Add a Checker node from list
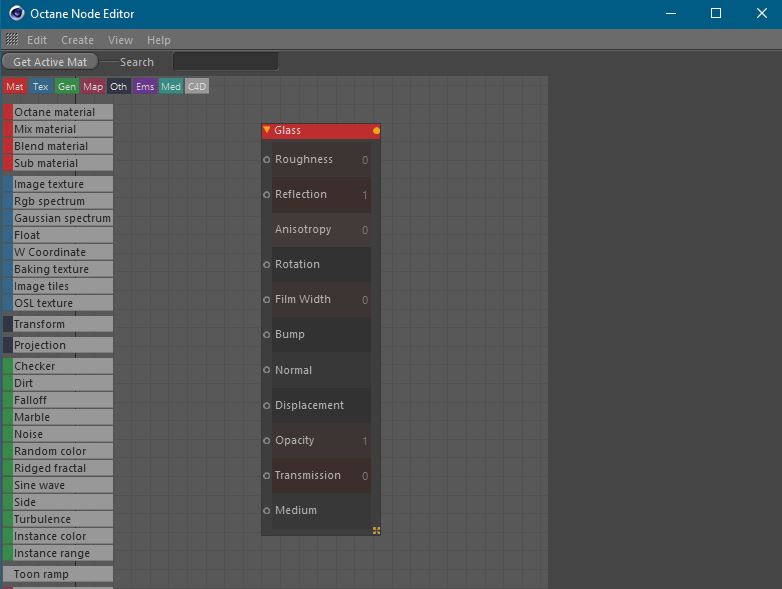Screen dimensions: 782x589 (58, 366)
